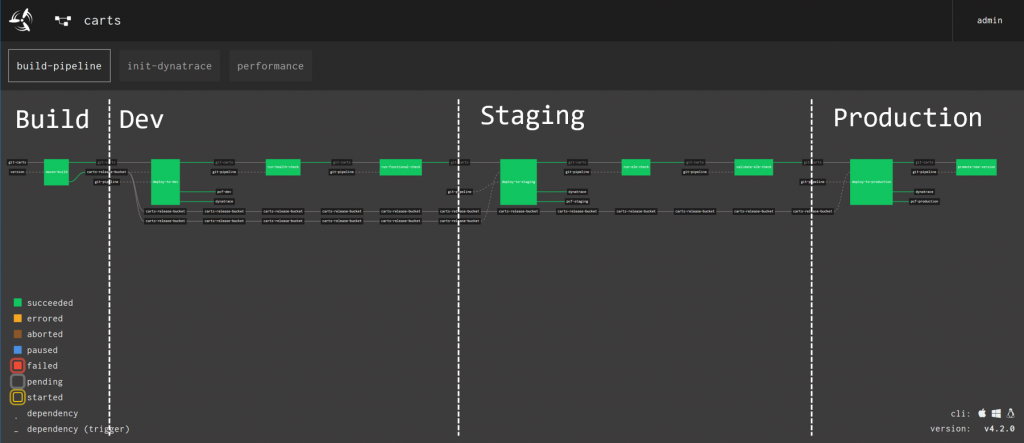Open the run-functional-check job

click(x=401, y=167)
